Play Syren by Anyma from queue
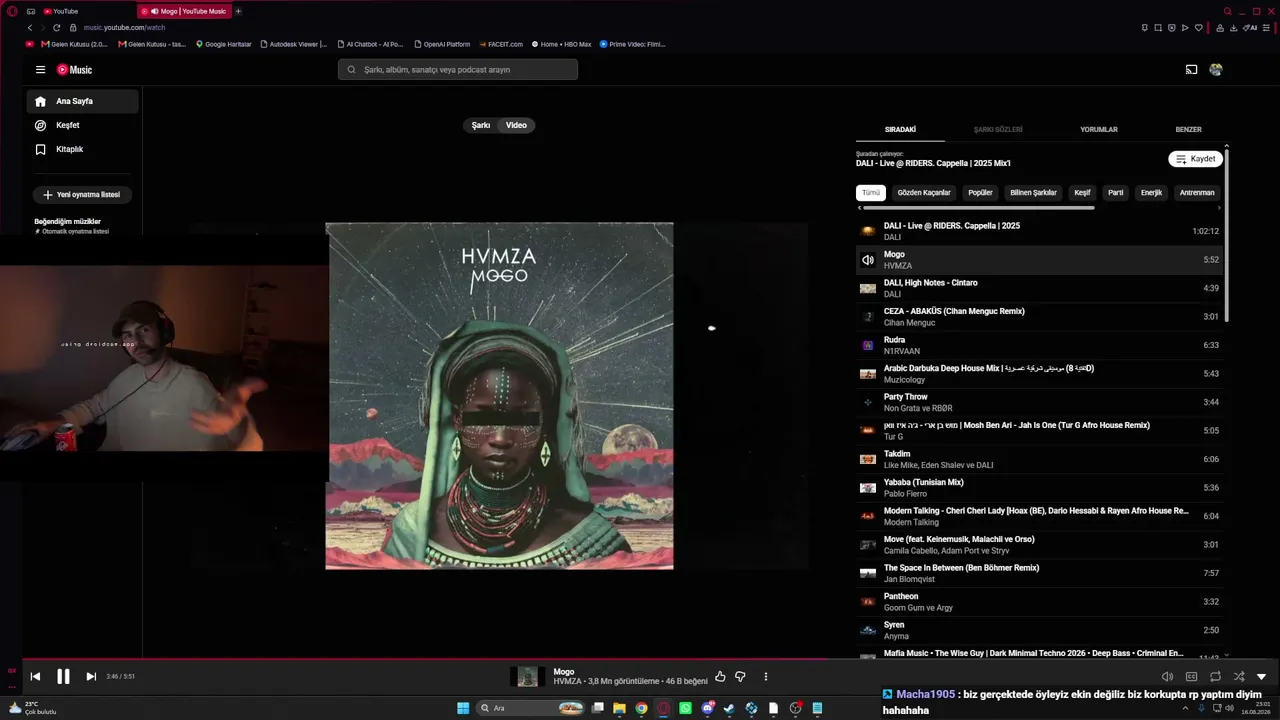This screenshot has height=720, width=1280. tap(1039, 630)
